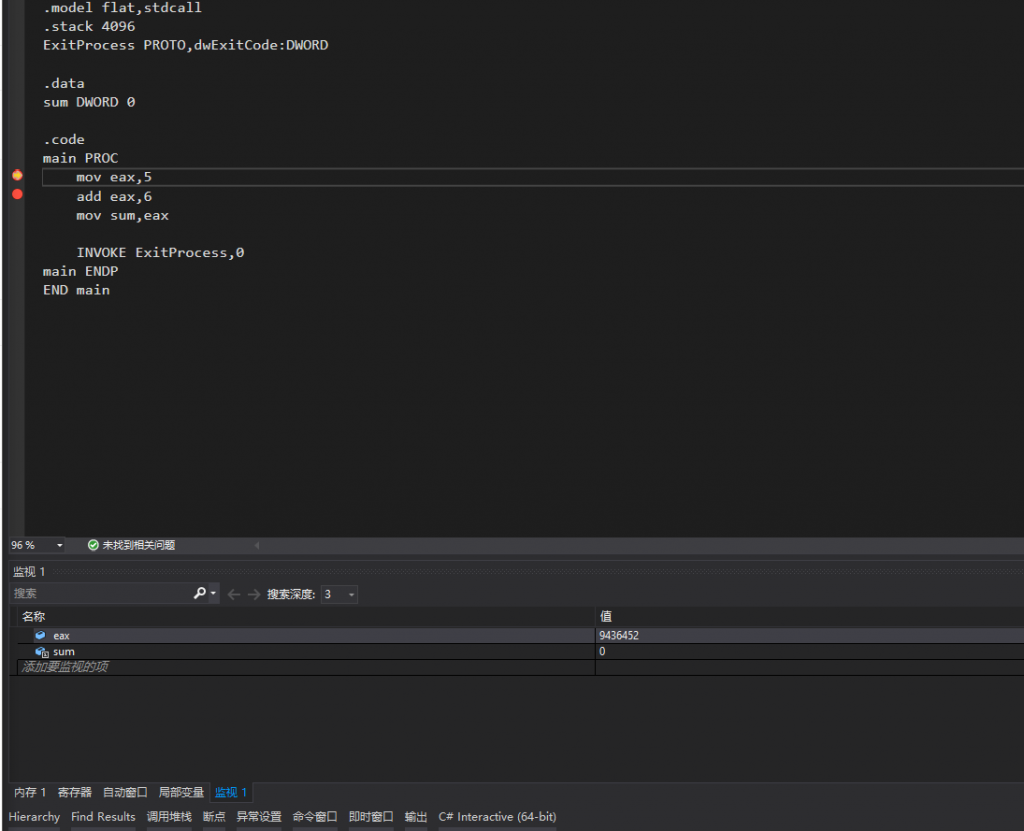This screenshot has height=831, width=1024.
Task: Open the 调用堆栈 tab
Action: click(169, 817)
